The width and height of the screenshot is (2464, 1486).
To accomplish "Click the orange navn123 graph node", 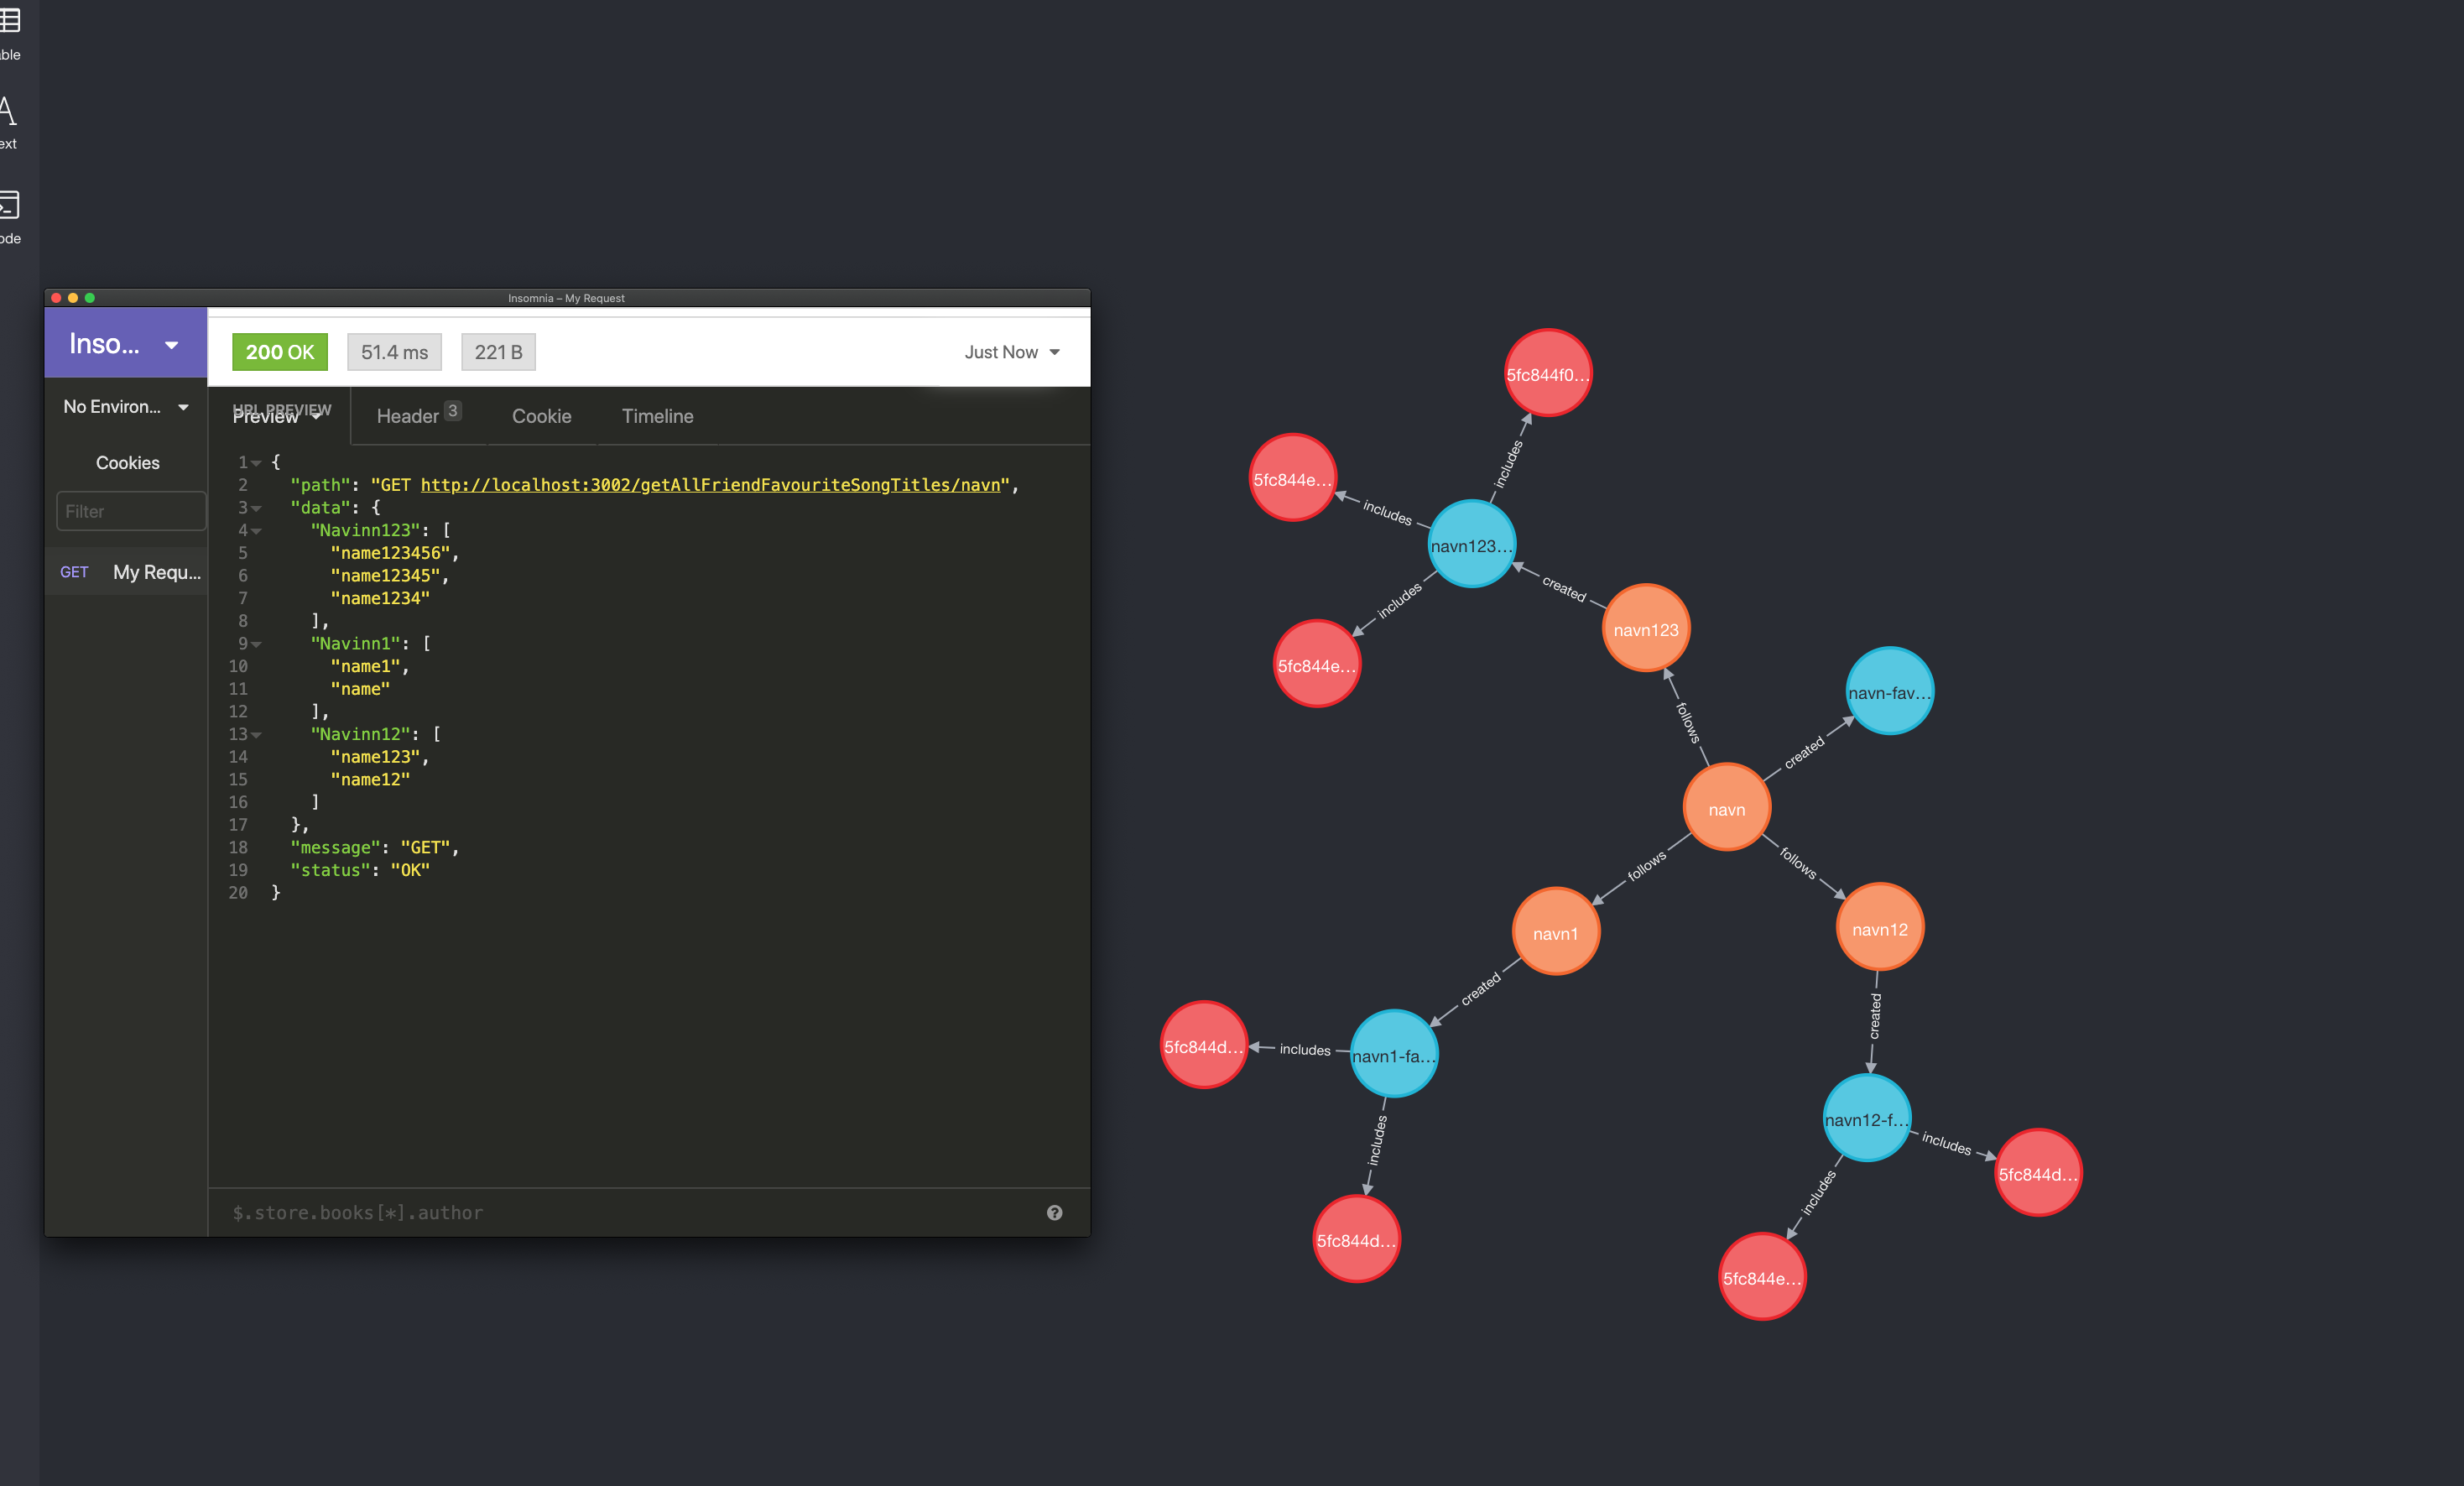I will (x=1645, y=629).
